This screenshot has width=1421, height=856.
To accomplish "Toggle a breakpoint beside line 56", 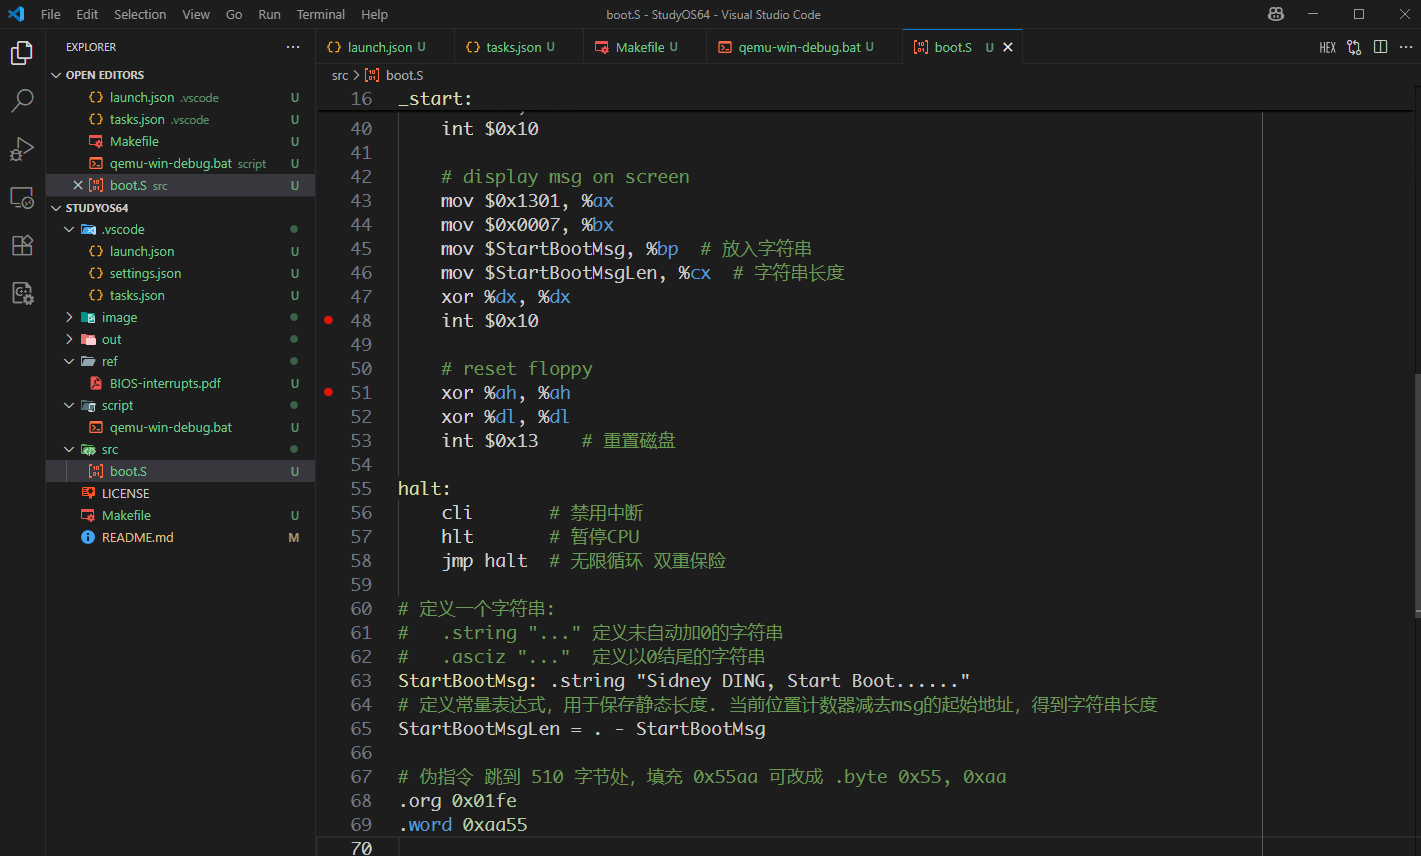I will pos(328,513).
